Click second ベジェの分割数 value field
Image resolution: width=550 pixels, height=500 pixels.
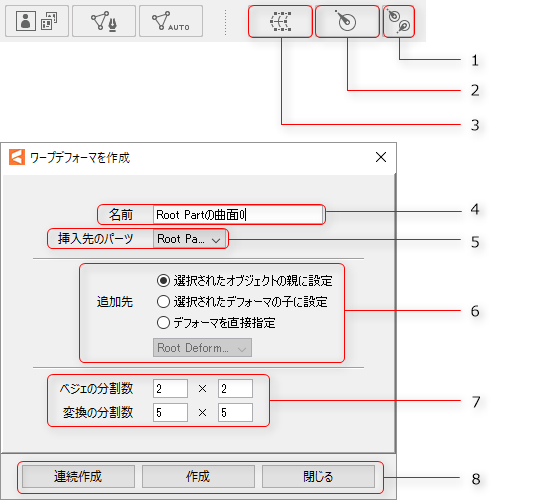click(x=235, y=388)
